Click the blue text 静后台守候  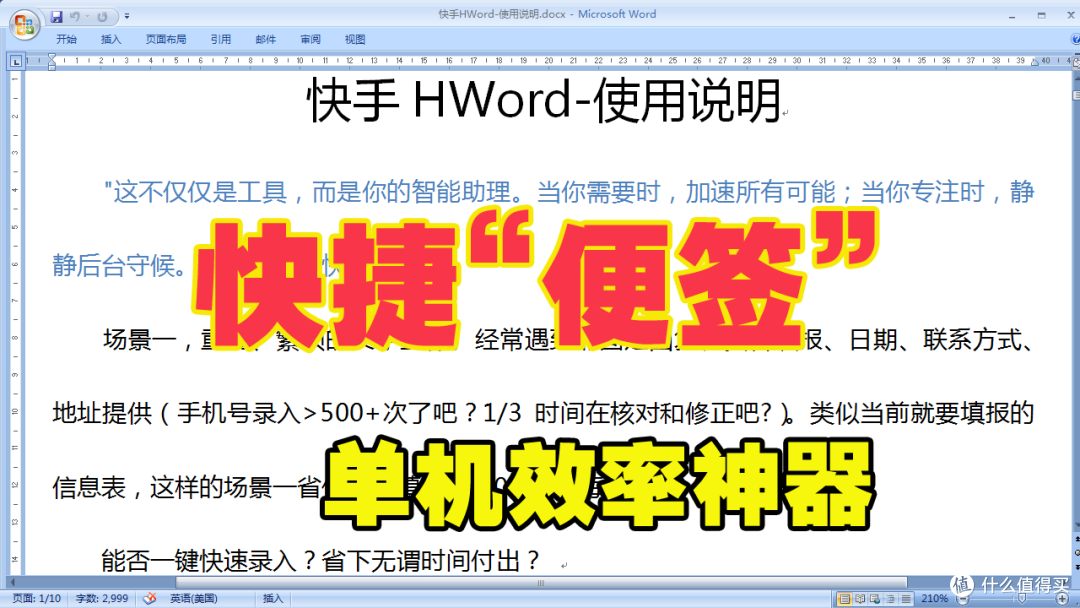pyautogui.click(x=114, y=265)
